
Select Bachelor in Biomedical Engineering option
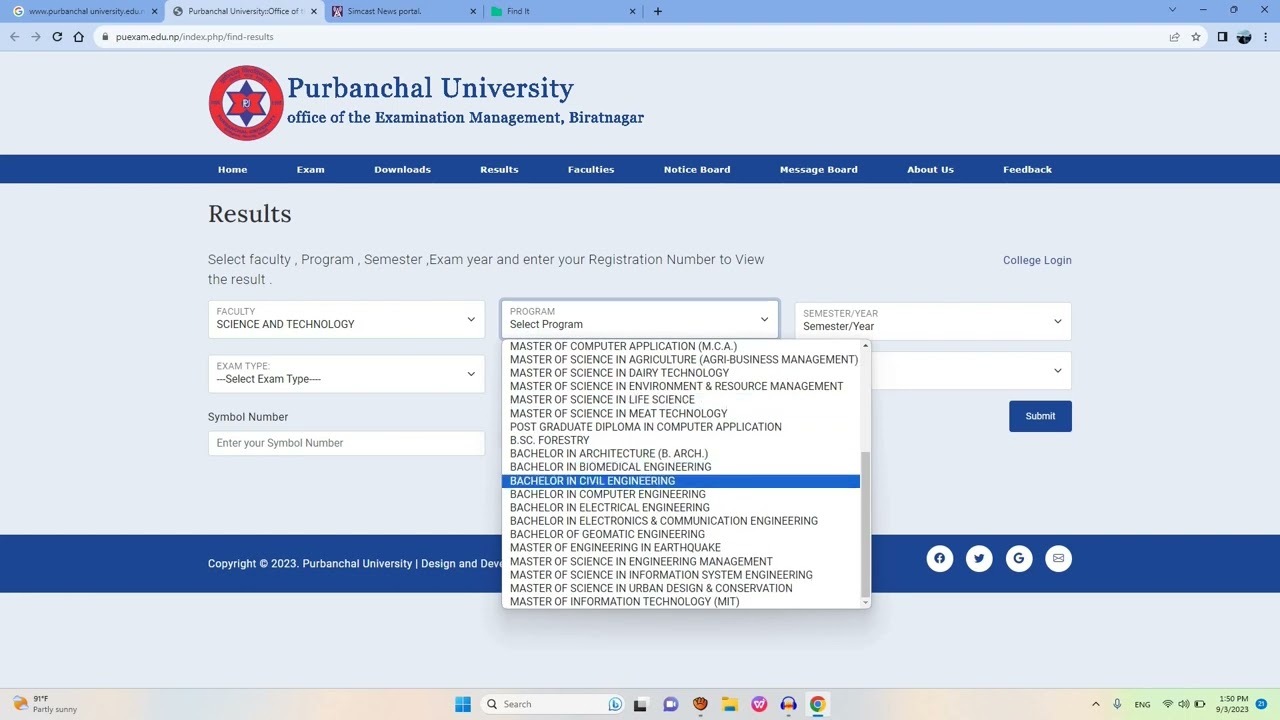(x=680, y=467)
